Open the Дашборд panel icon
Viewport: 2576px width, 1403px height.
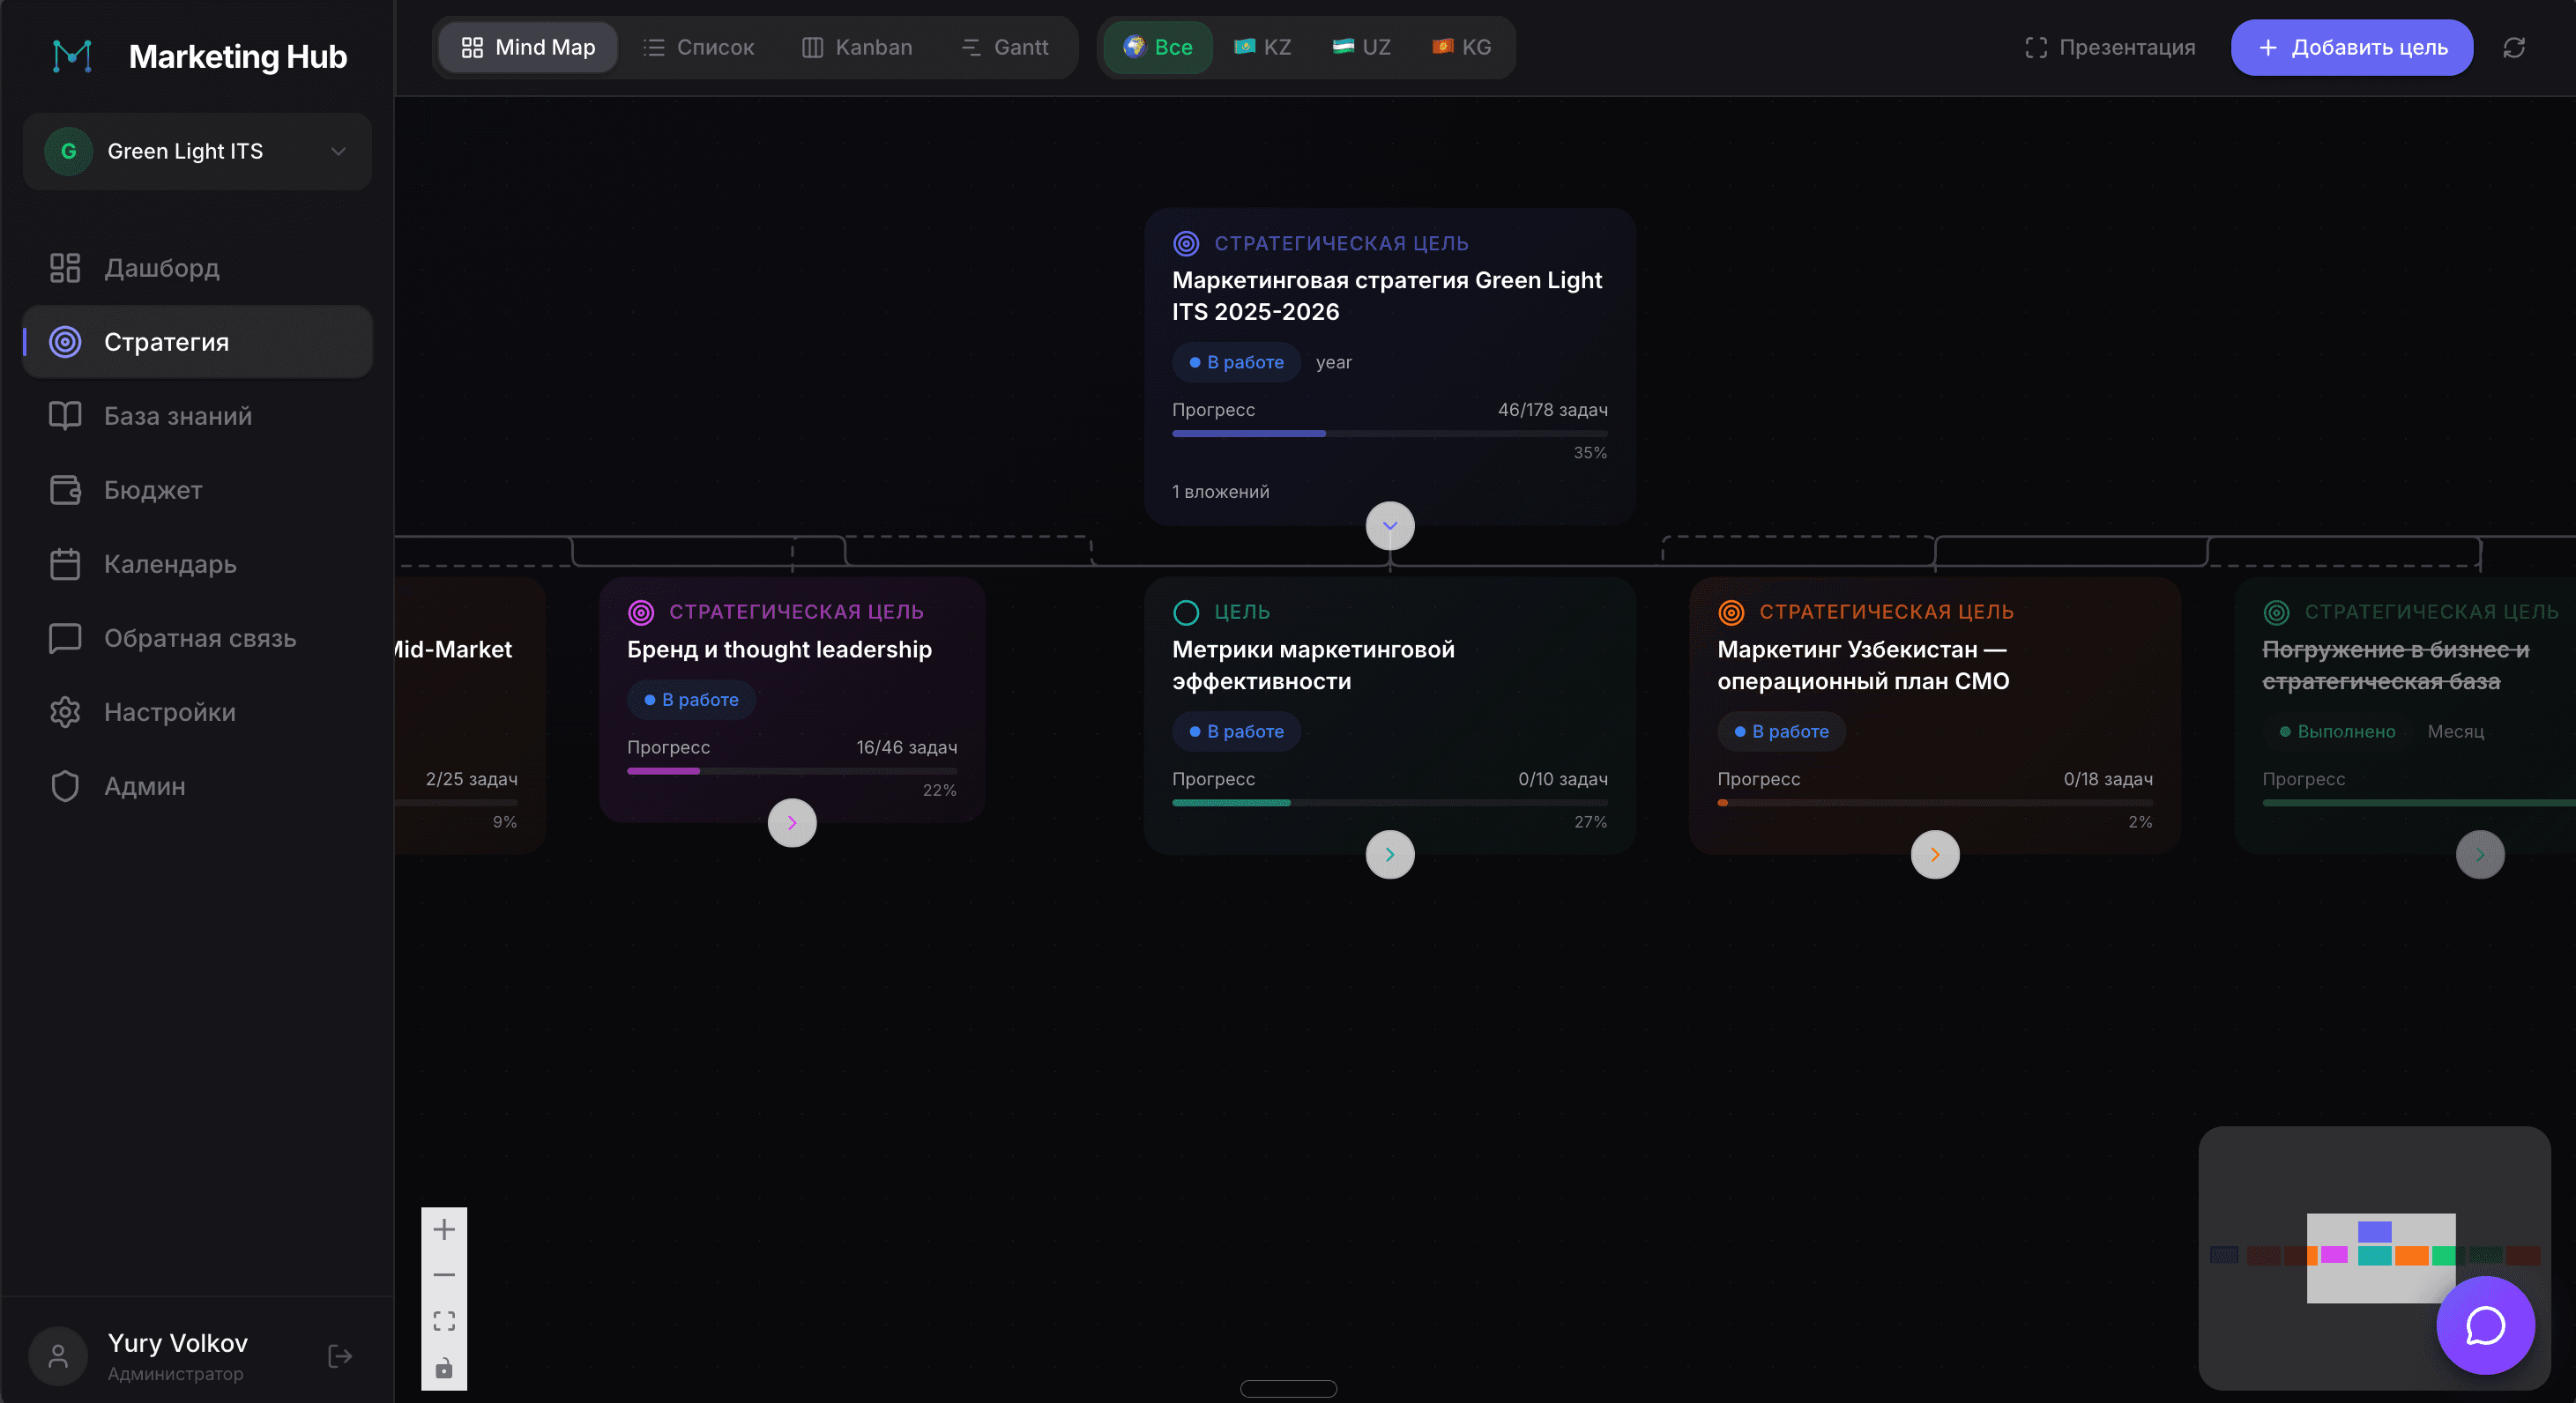(65, 267)
